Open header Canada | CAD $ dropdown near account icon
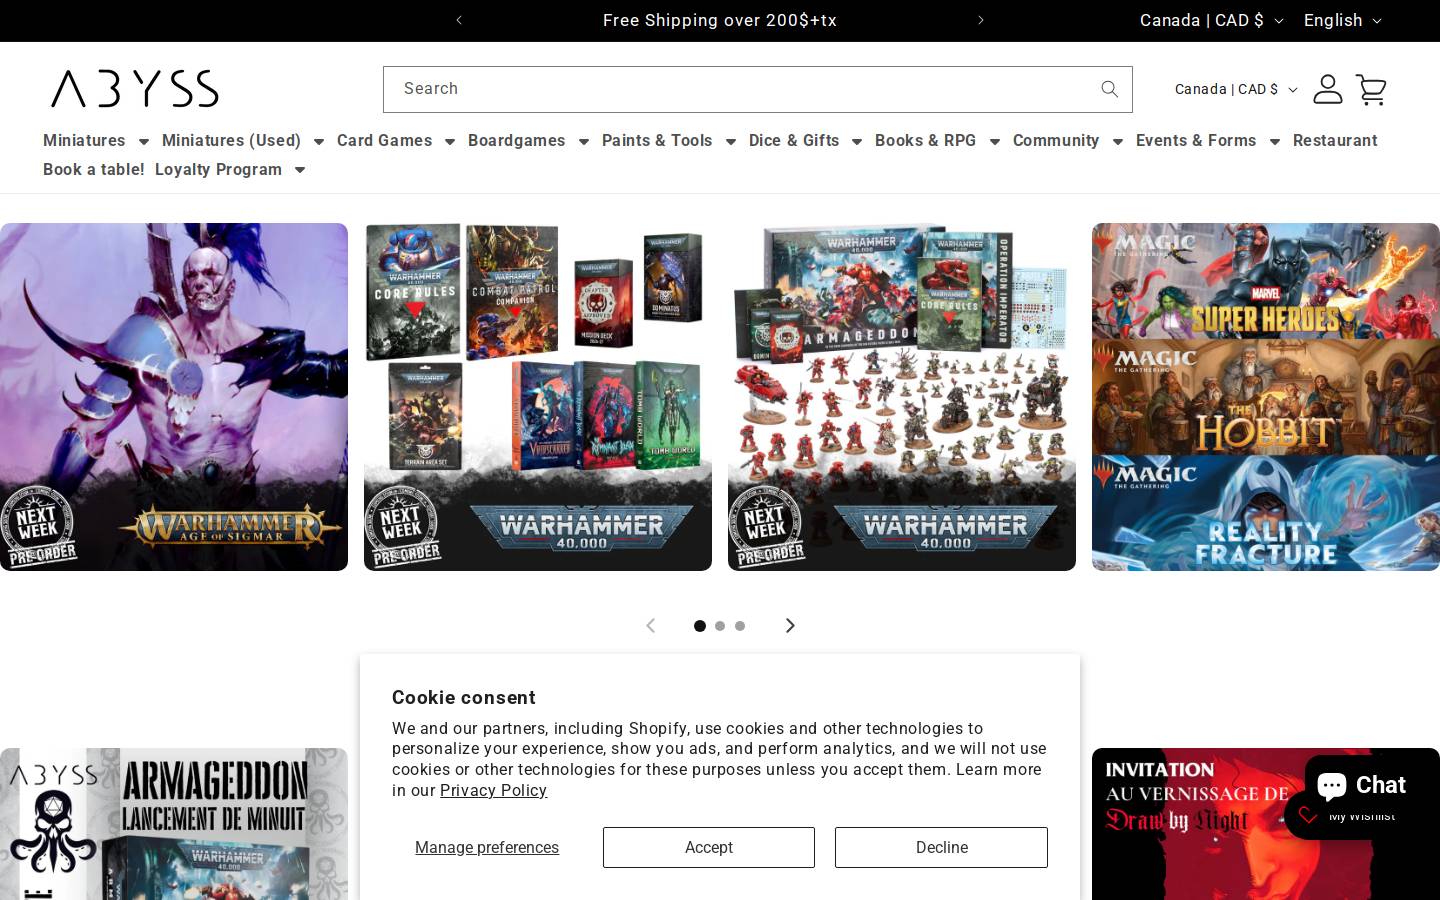 [1236, 89]
